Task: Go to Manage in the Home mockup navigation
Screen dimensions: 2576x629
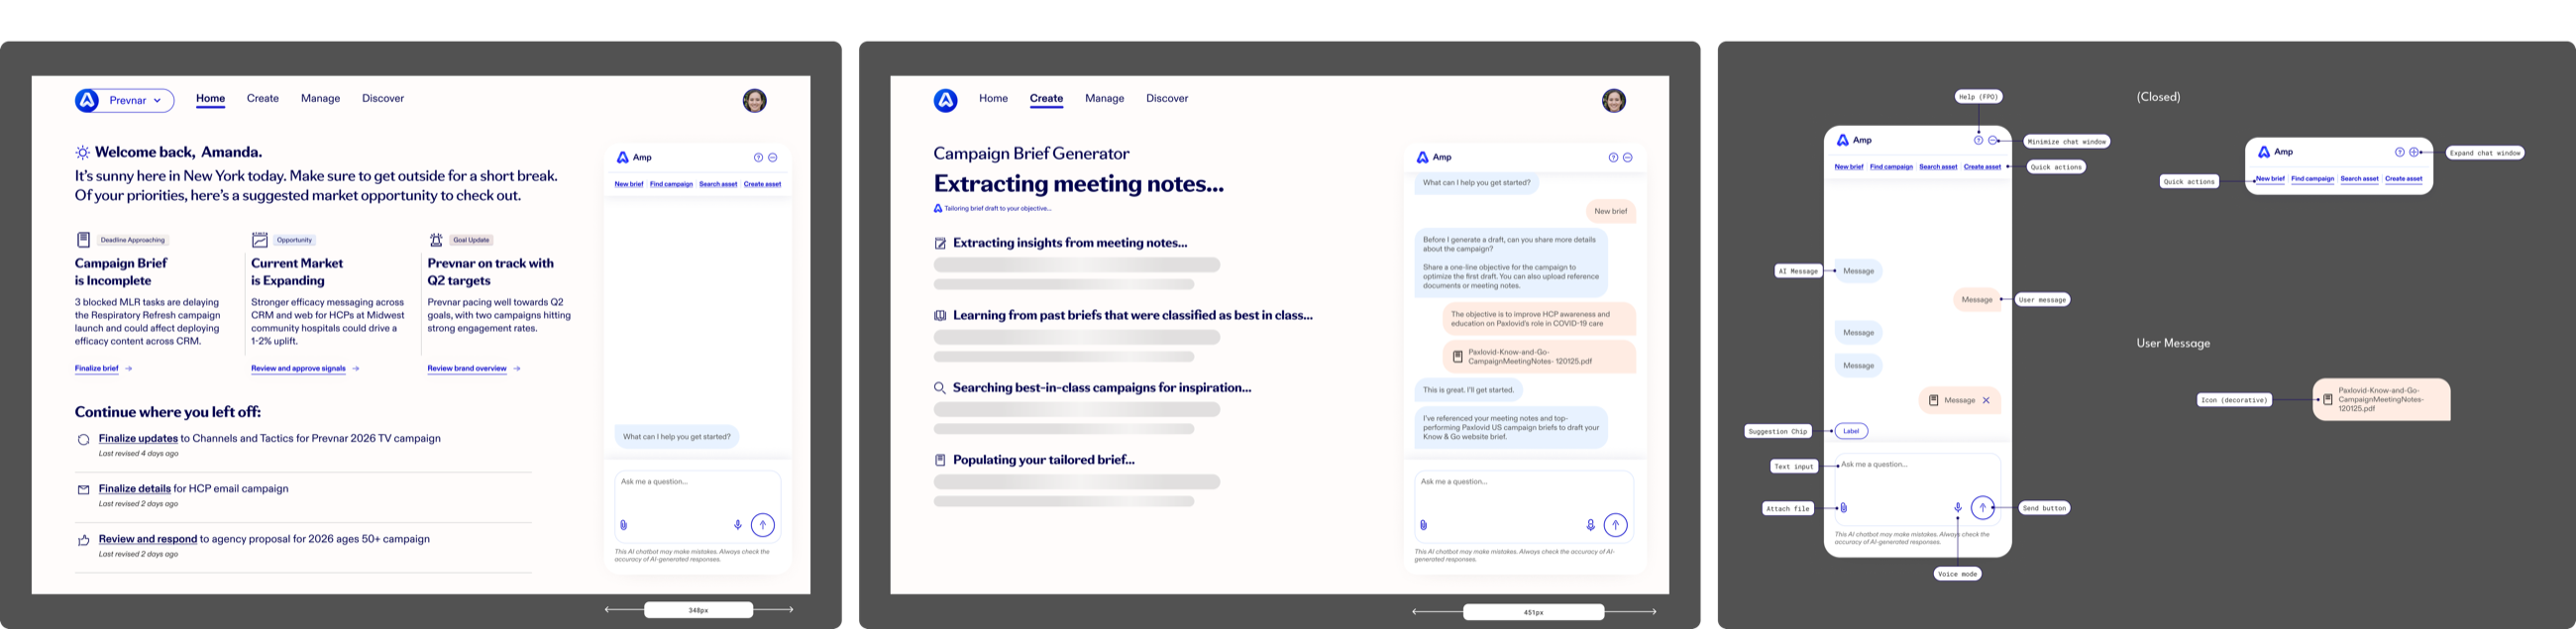Action: click(x=320, y=98)
